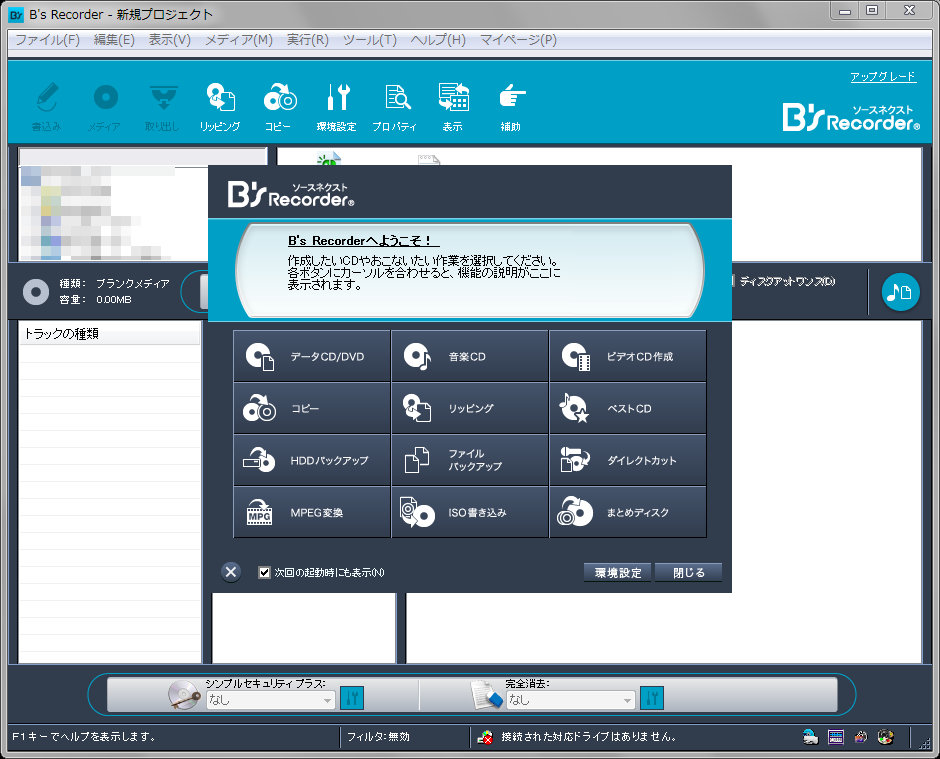
Task: Follow the アップグレード link
Action: 882,77
